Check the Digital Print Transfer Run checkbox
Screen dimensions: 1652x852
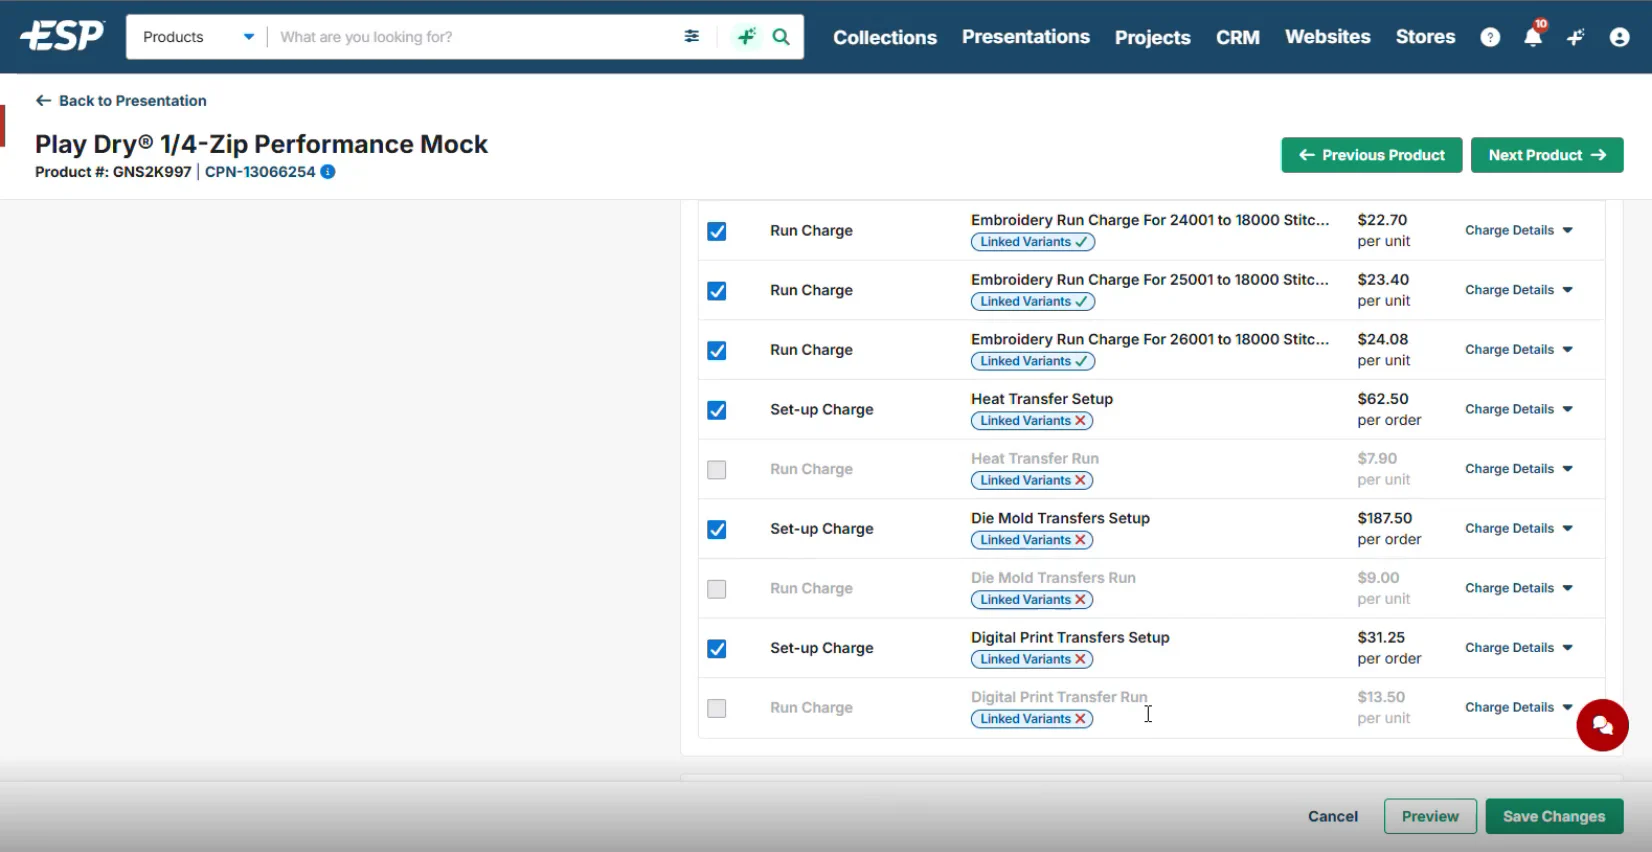(x=717, y=708)
